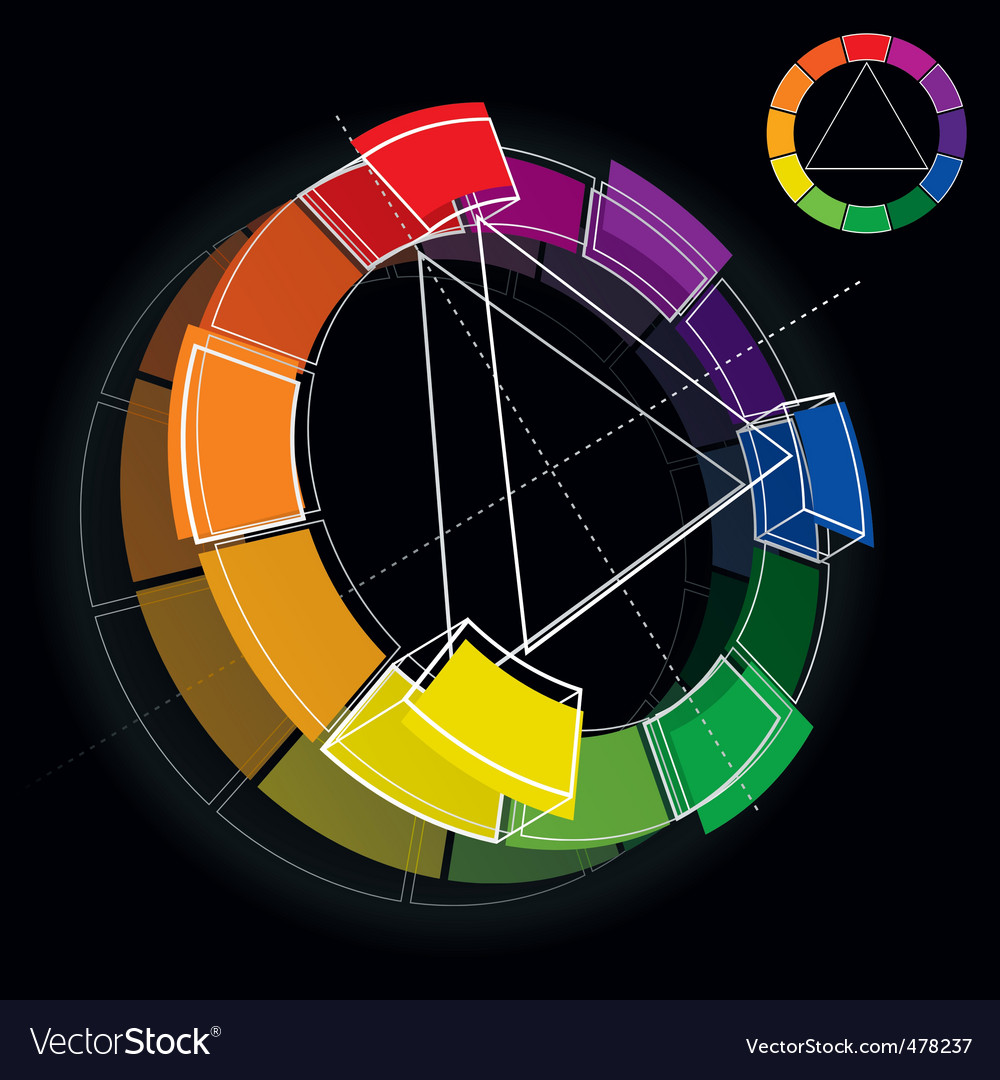The width and height of the screenshot is (1000, 1080).
Task: Click the yellow swatch on the mini wheel
Action: [792, 178]
